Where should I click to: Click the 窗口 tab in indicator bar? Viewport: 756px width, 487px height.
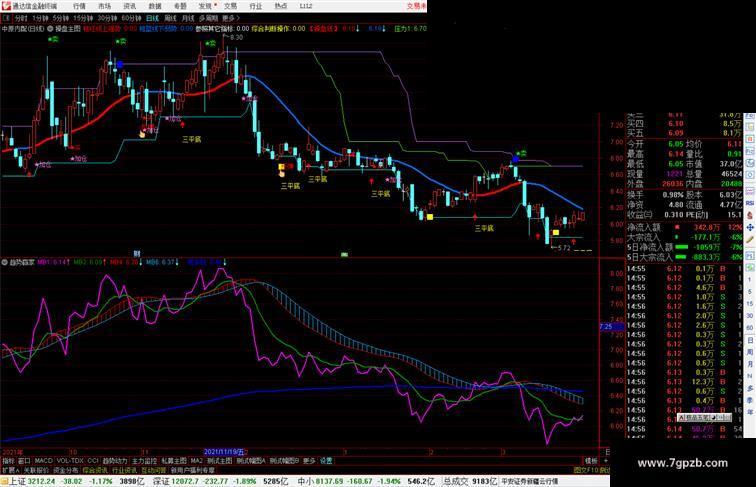click(24, 461)
